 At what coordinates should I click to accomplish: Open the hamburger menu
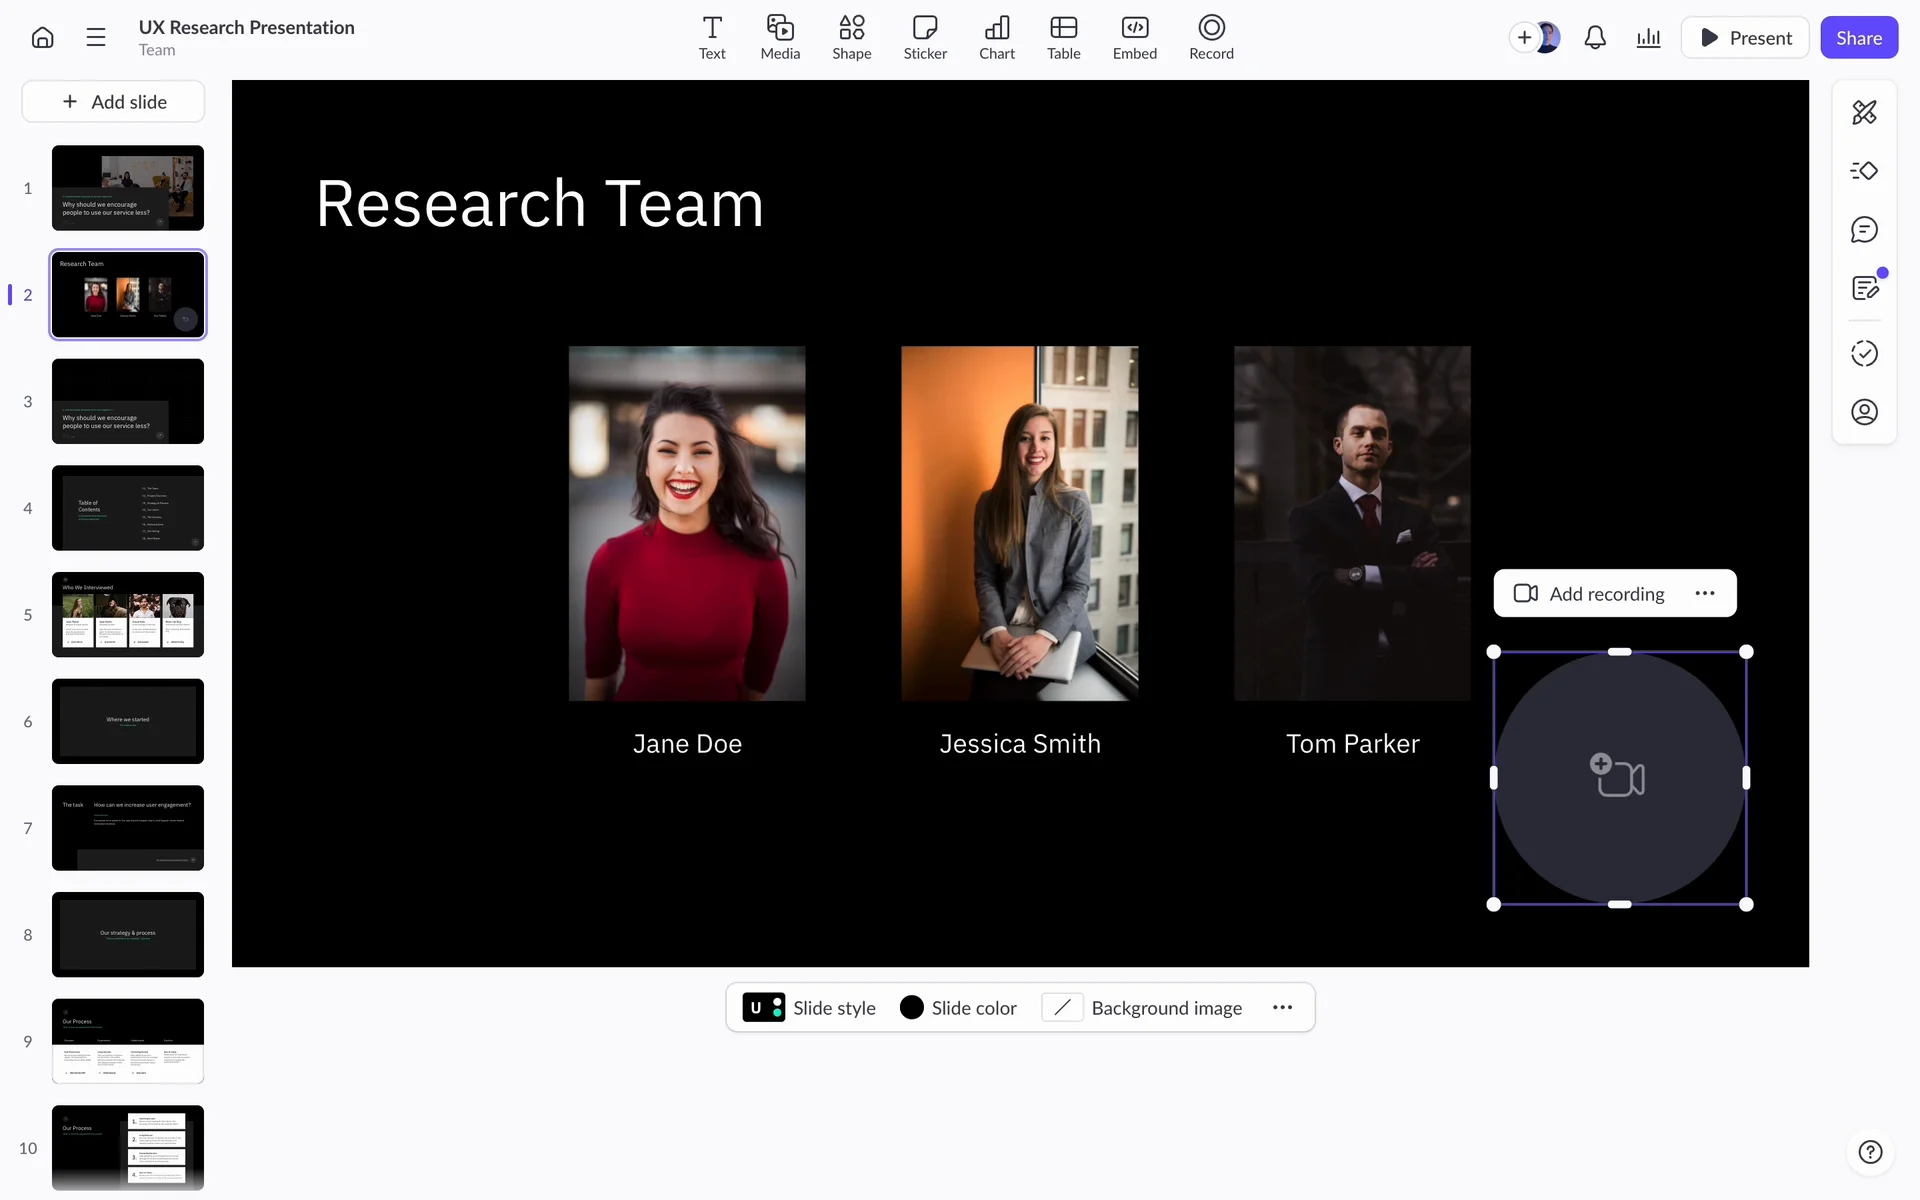tap(96, 38)
